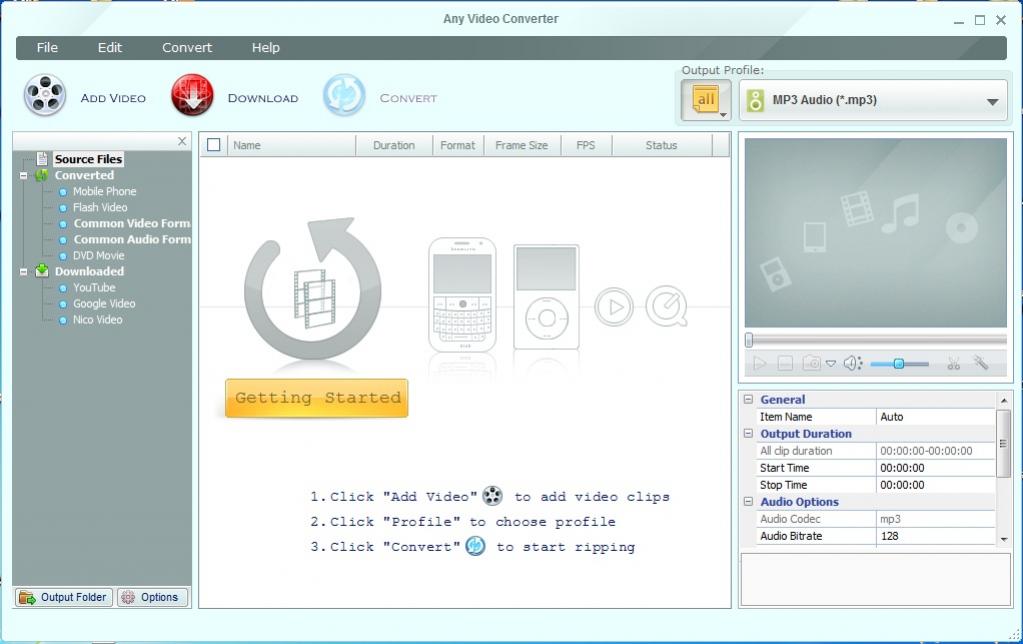Click the snapshot camera icon
The width and height of the screenshot is (1023, 644).
coord(811,363)
